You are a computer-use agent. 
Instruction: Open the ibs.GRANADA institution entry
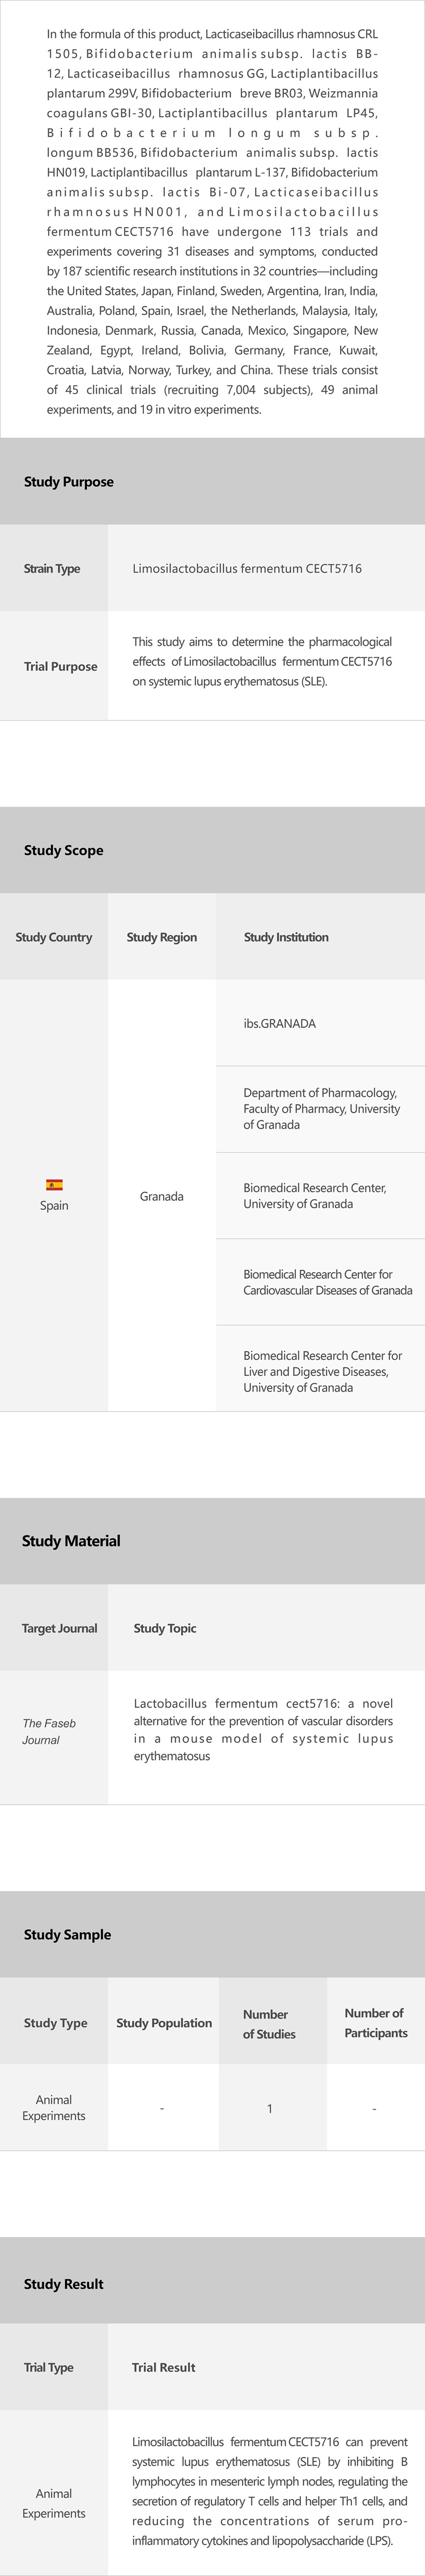tap(280, 1024)
